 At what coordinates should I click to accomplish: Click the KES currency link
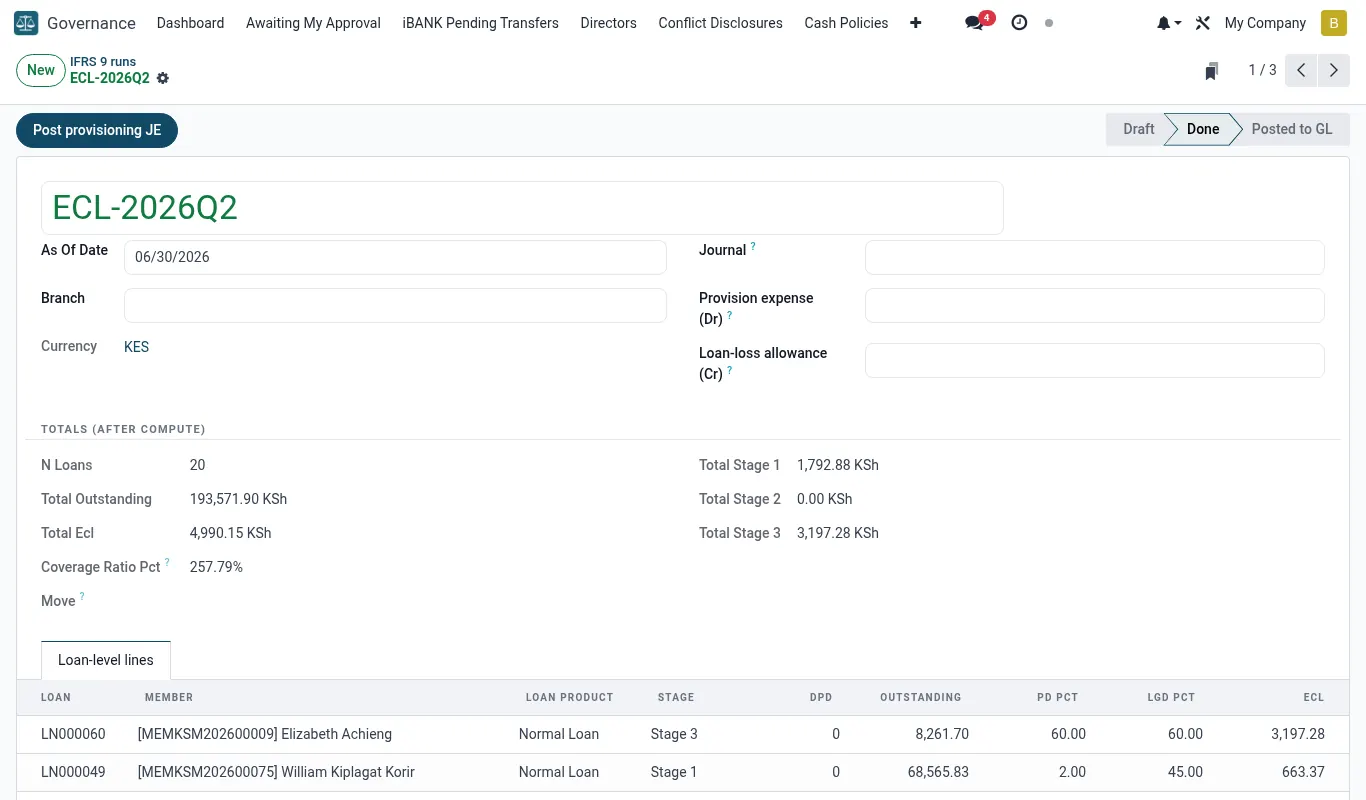[136, 347]
